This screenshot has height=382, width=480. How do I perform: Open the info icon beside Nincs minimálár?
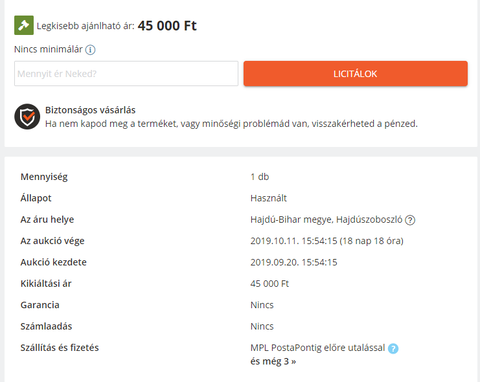click(x=90, y=50)
